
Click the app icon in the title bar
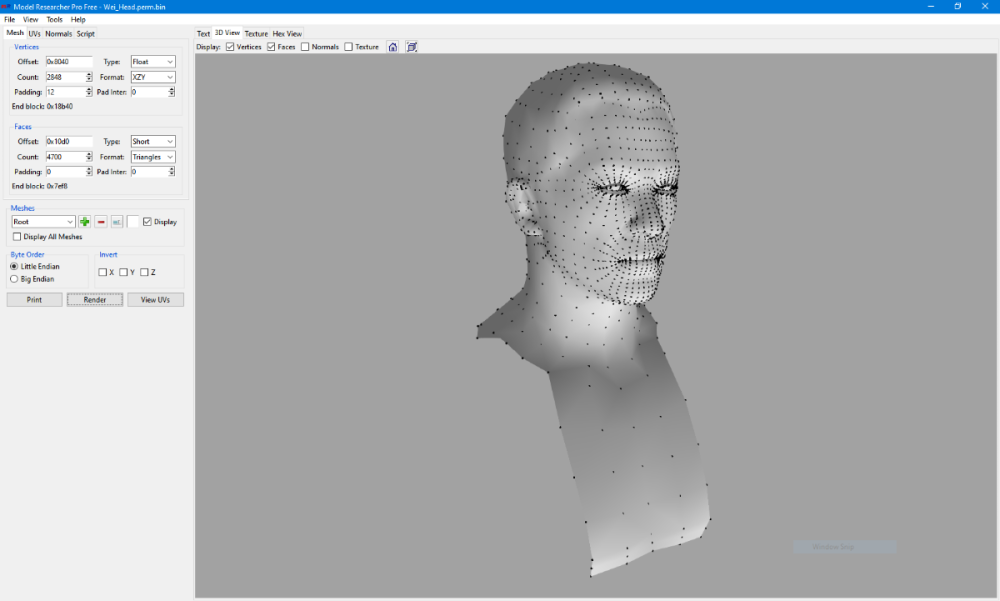click(x=6, y=6)
